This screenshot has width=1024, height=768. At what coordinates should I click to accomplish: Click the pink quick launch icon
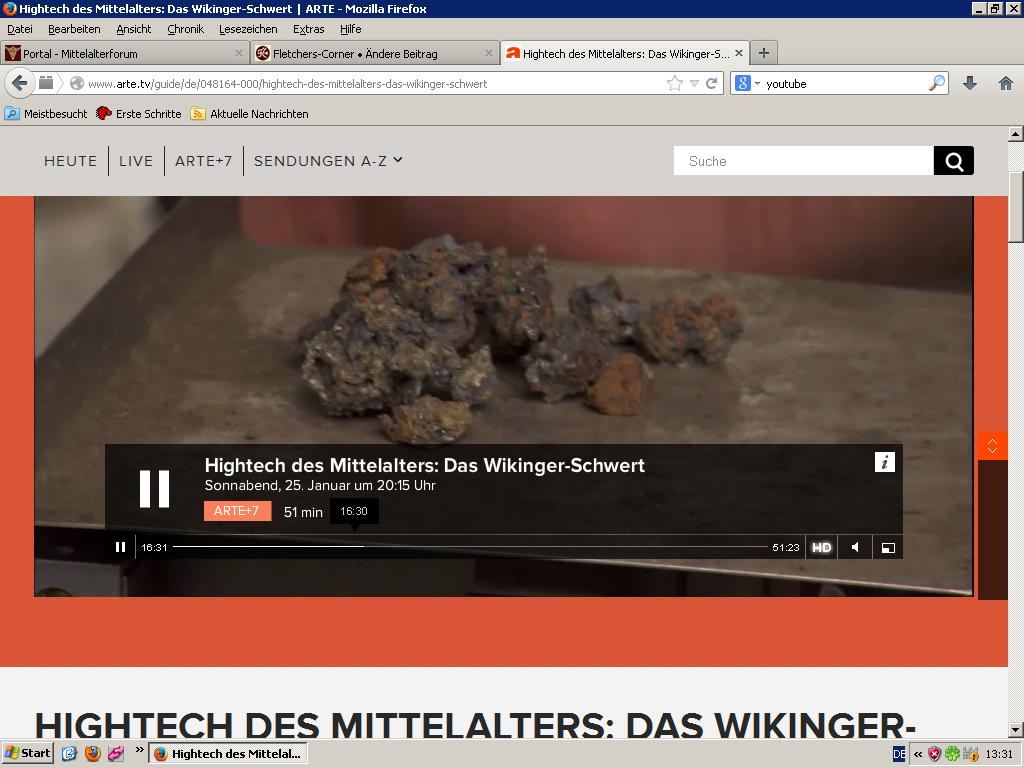(116, 754)
